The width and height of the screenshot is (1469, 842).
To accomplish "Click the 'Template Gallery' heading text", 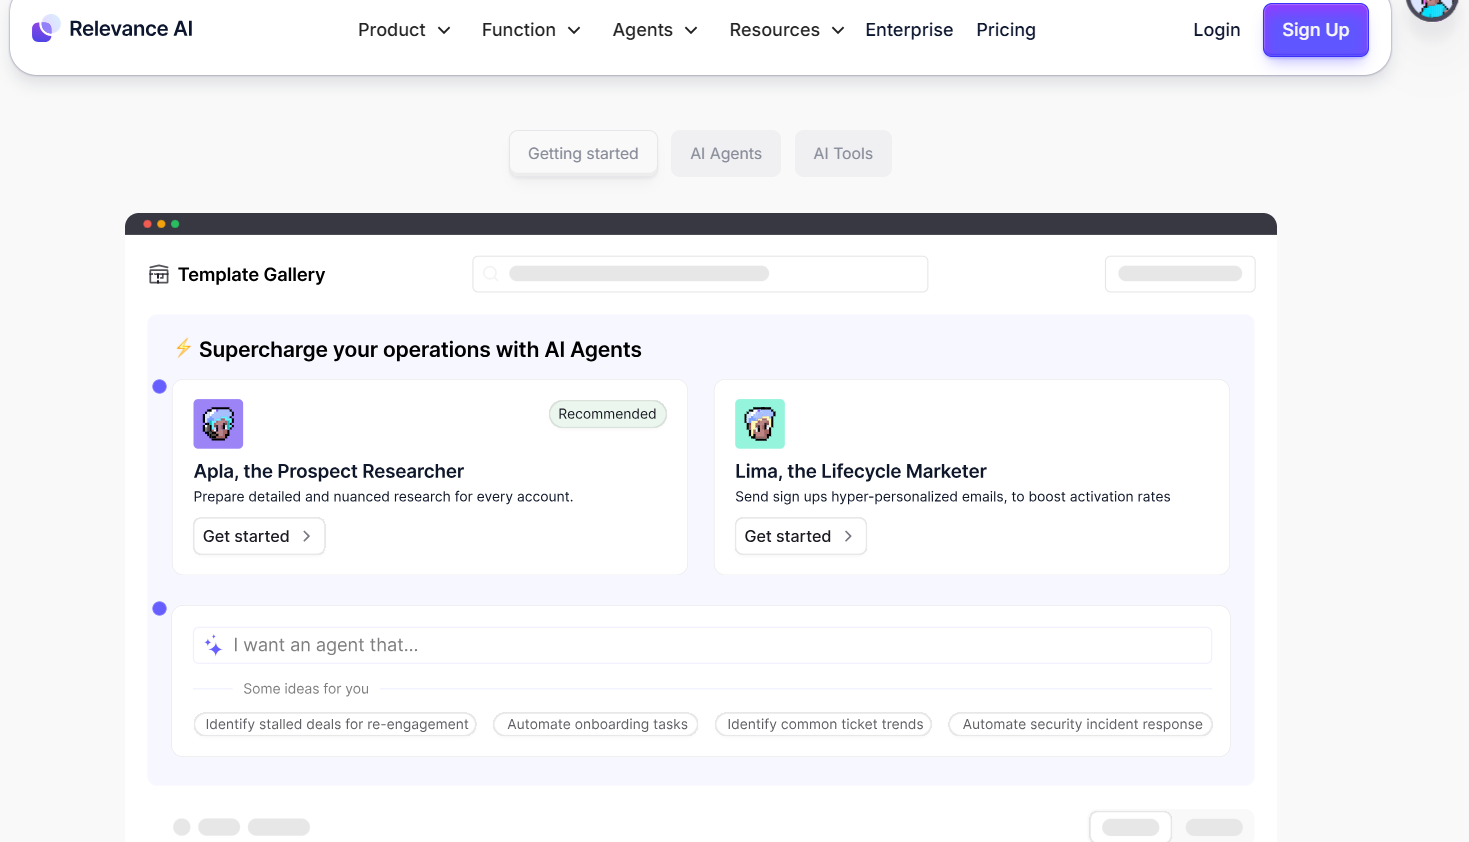I will tap(251, 275).
